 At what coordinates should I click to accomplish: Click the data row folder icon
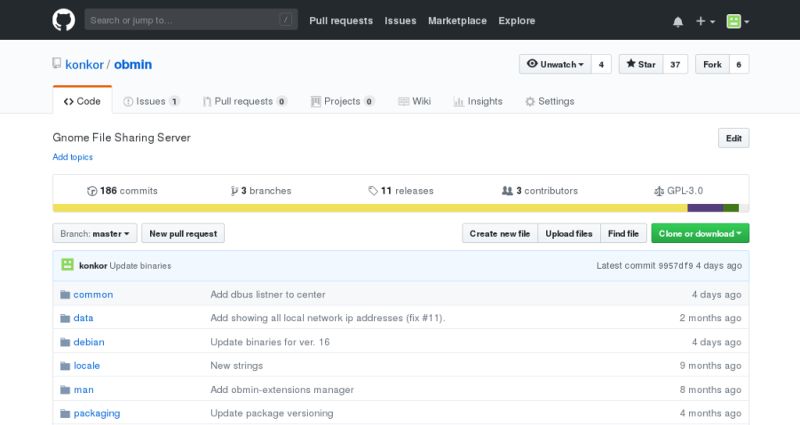coord(65,318)
